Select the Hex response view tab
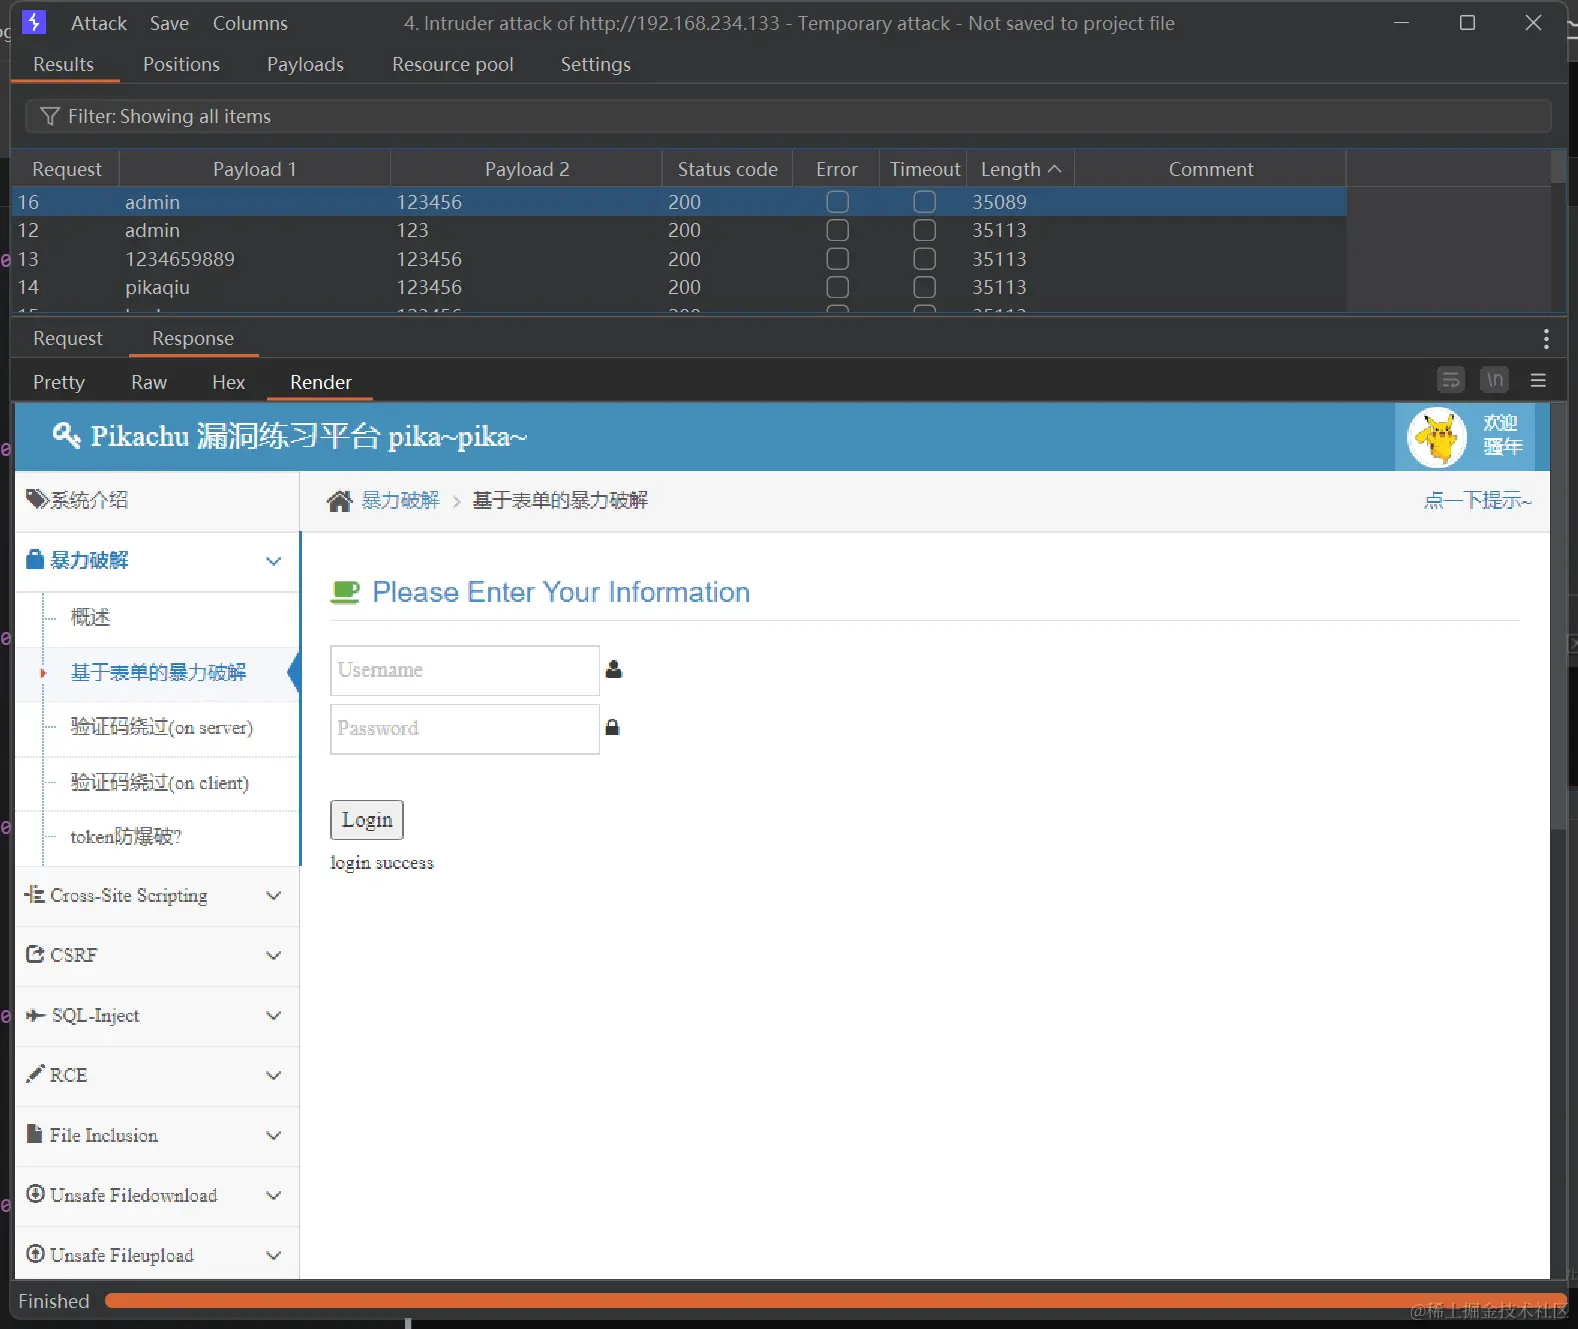This screenshot has height=1329, width=1578. 228,382
